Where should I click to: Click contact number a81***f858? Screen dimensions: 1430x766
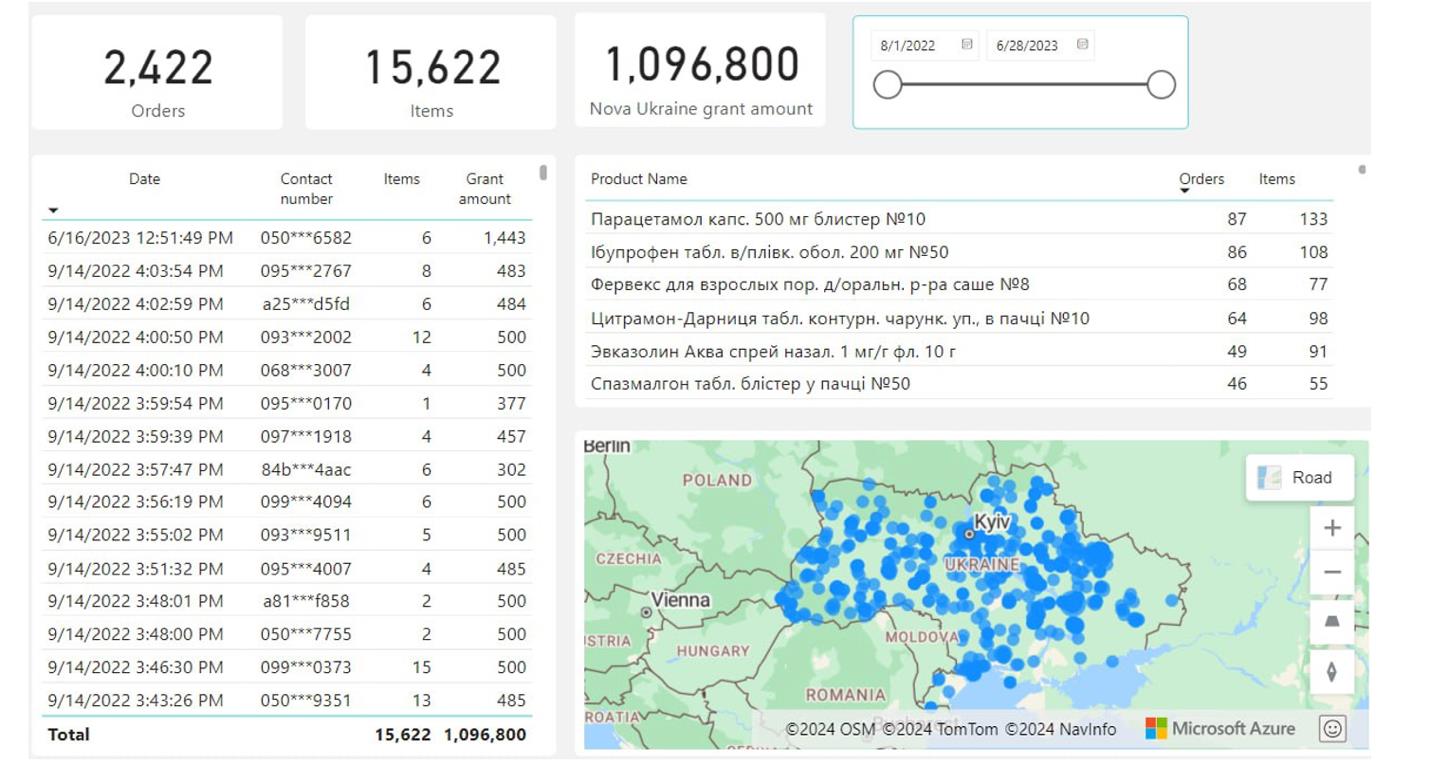306,601
